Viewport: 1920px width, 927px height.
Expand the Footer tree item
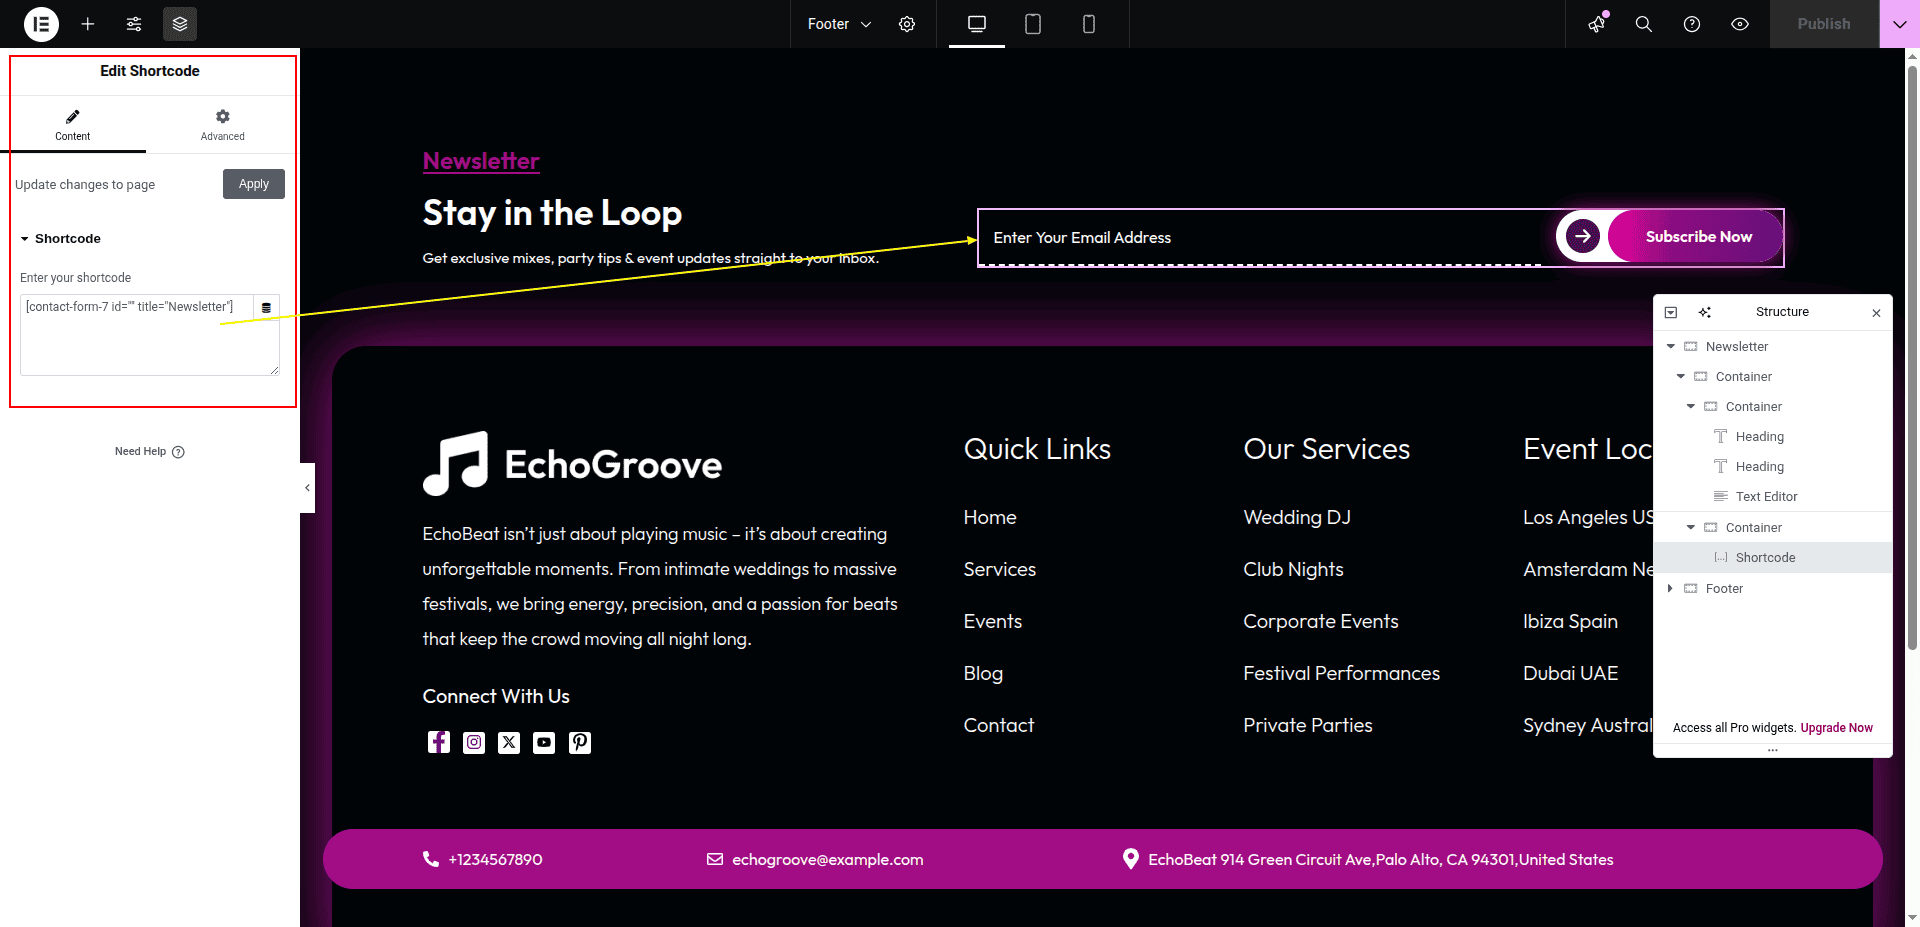pos(1670,589)
